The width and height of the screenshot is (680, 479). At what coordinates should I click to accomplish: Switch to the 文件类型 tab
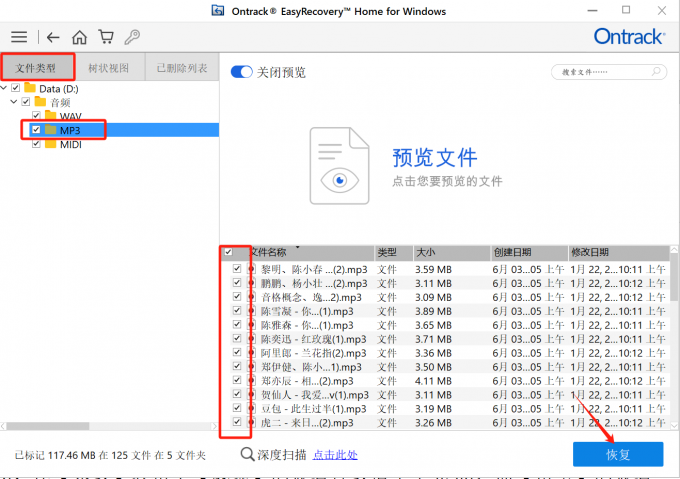(38, 67)
